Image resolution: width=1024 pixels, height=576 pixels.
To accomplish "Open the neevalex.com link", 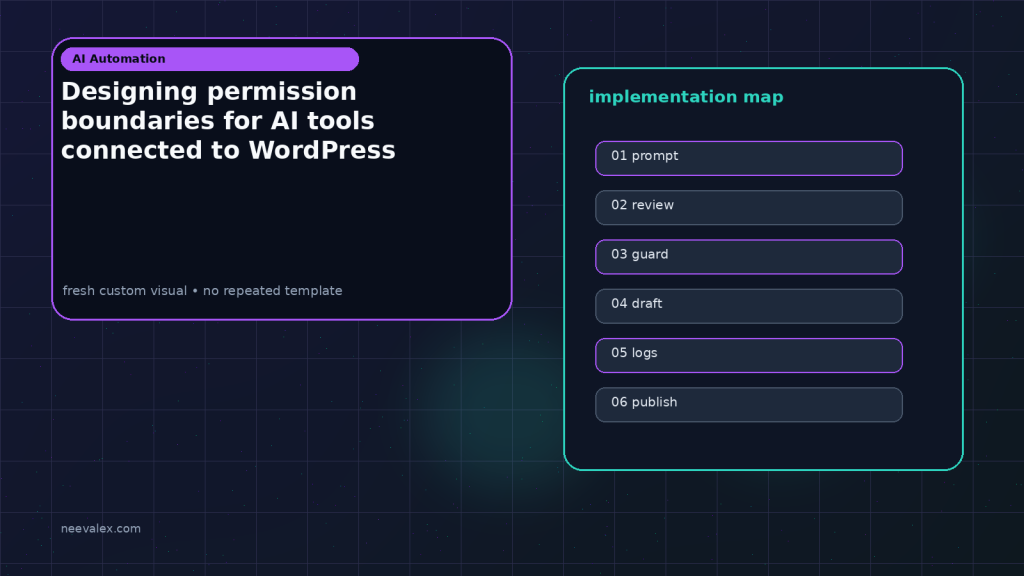I will pyautogui.click(x=101, y=528).
